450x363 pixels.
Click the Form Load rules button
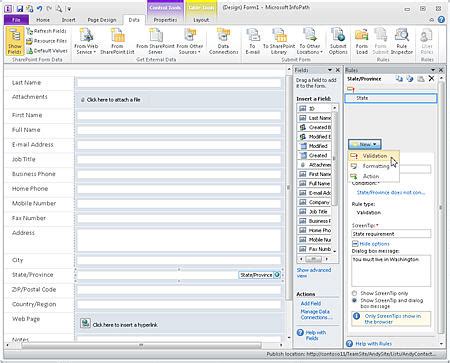(x=361, y=41)
